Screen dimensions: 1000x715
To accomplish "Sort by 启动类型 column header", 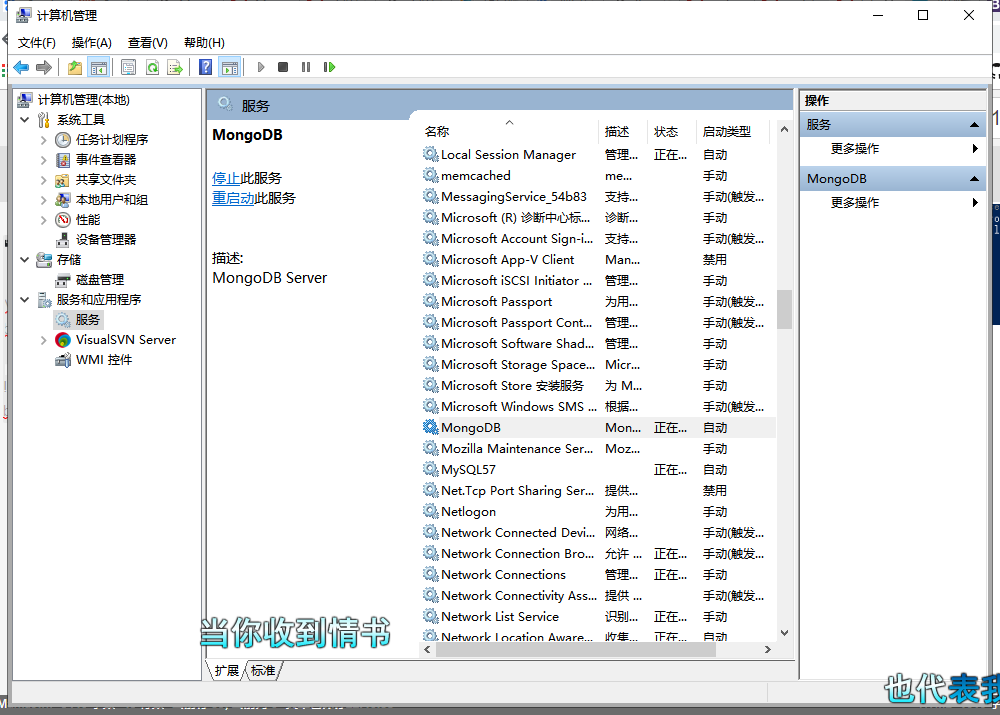I will pyautogui.click(x=733, y=131).
